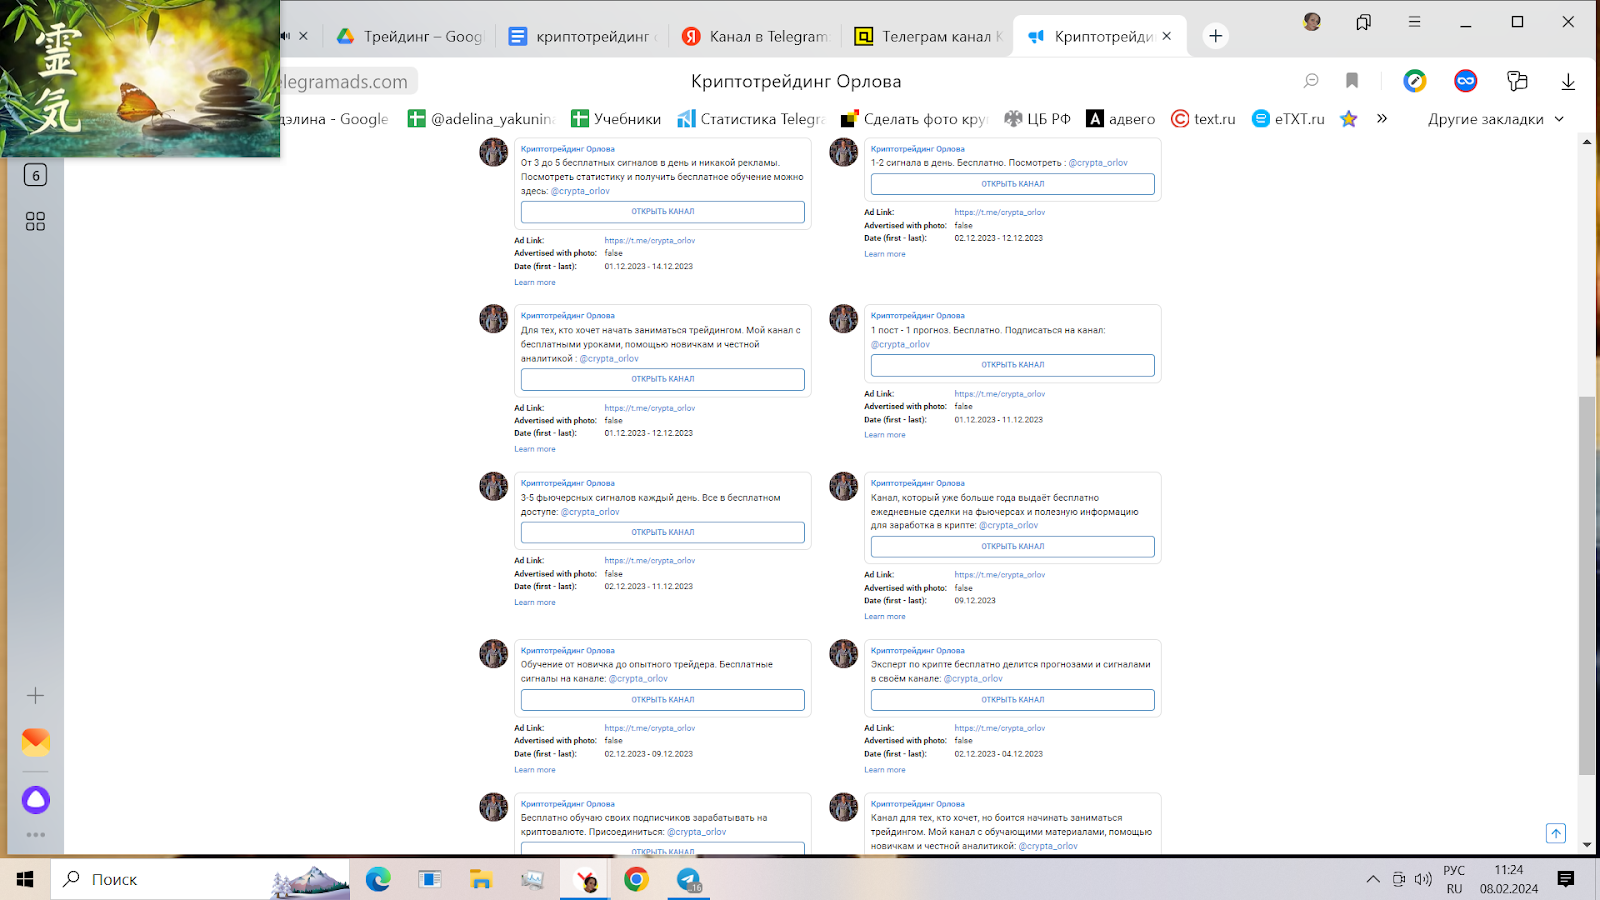The width and height of the screenshot is (1600, 900).
Task: Launch the Alice assistant purple icon
Action: coord(35,800)
